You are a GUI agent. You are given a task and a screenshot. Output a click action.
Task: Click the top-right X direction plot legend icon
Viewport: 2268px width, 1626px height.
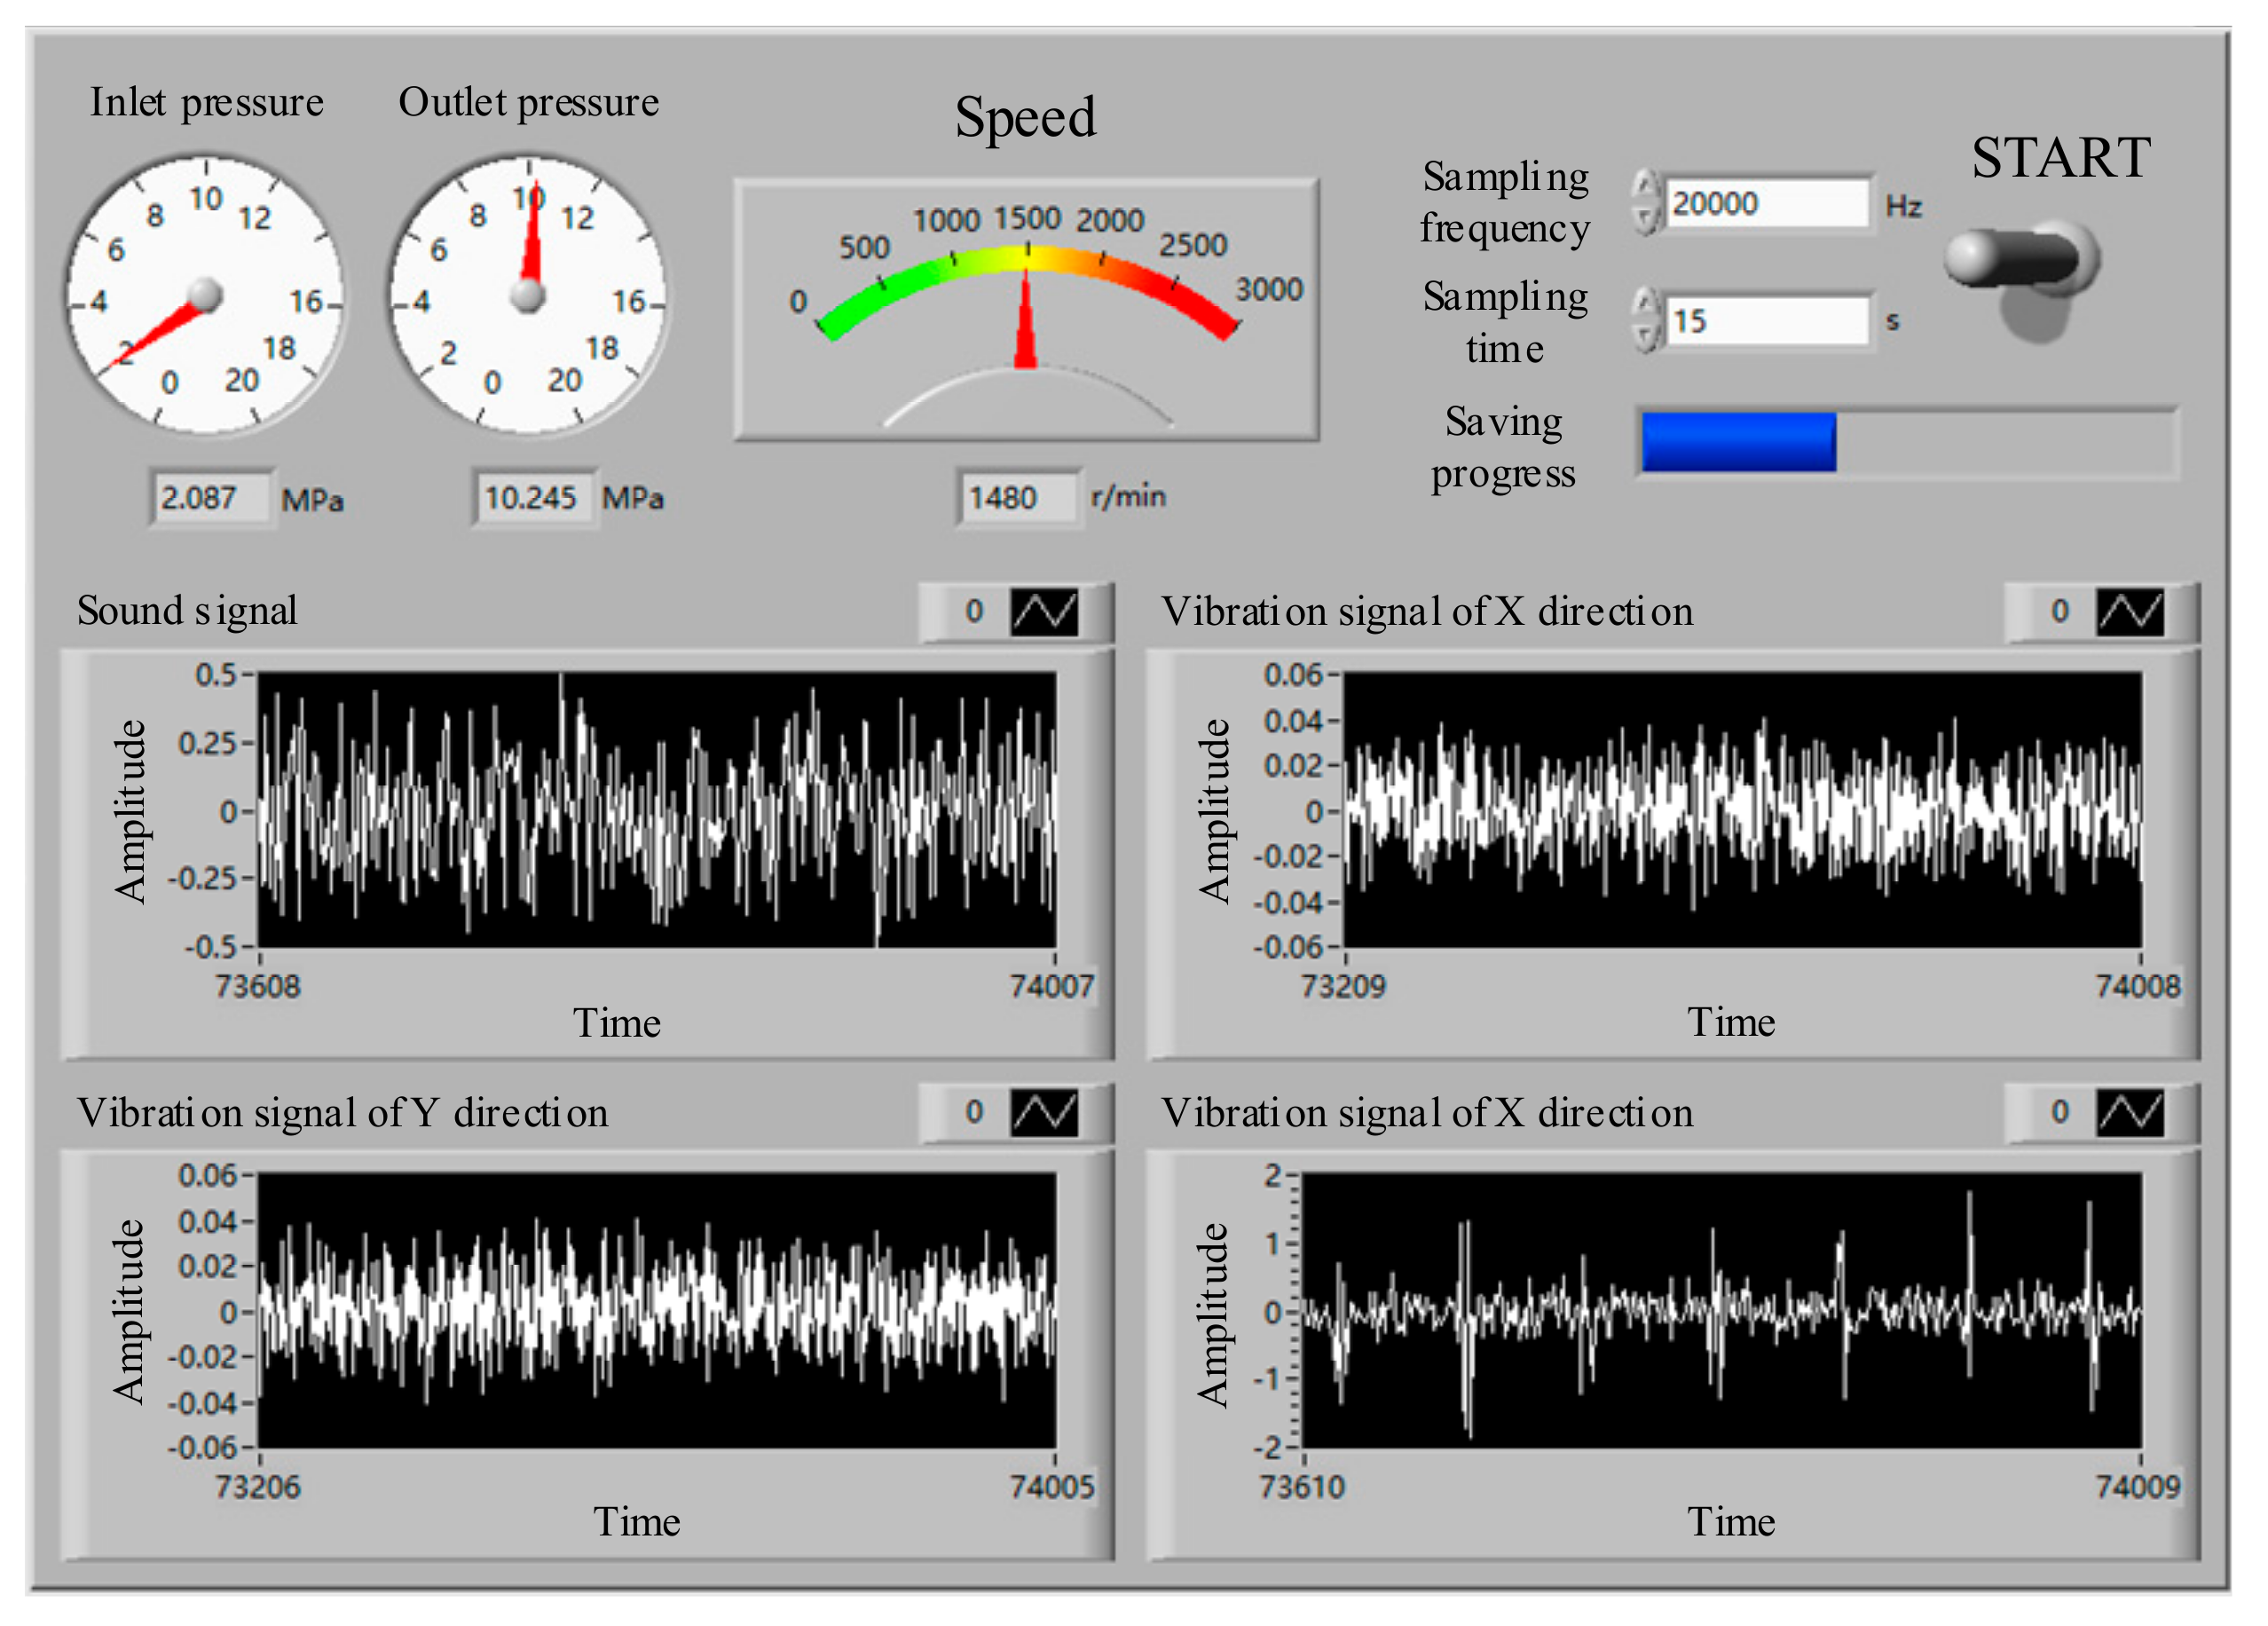click(x=2129, y=612)
